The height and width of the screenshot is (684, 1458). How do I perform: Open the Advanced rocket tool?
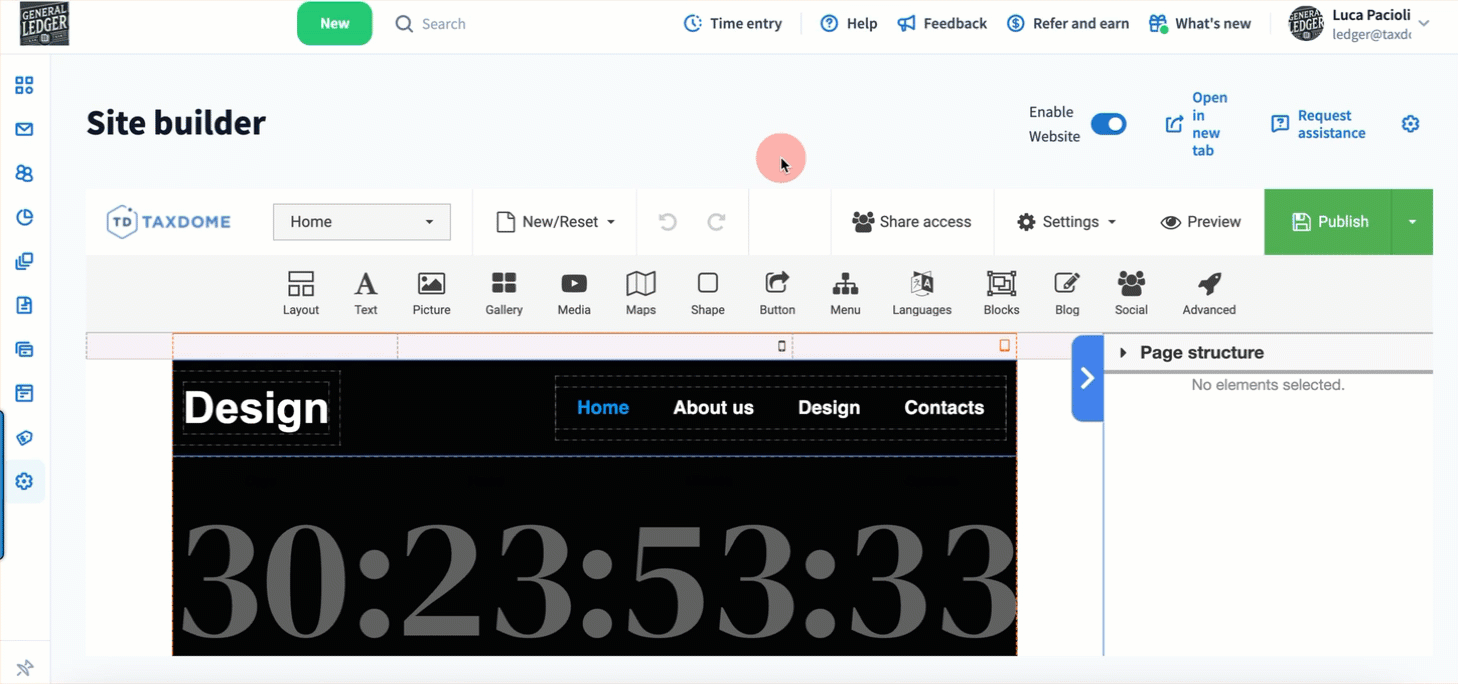click(x=1209, y=293)
